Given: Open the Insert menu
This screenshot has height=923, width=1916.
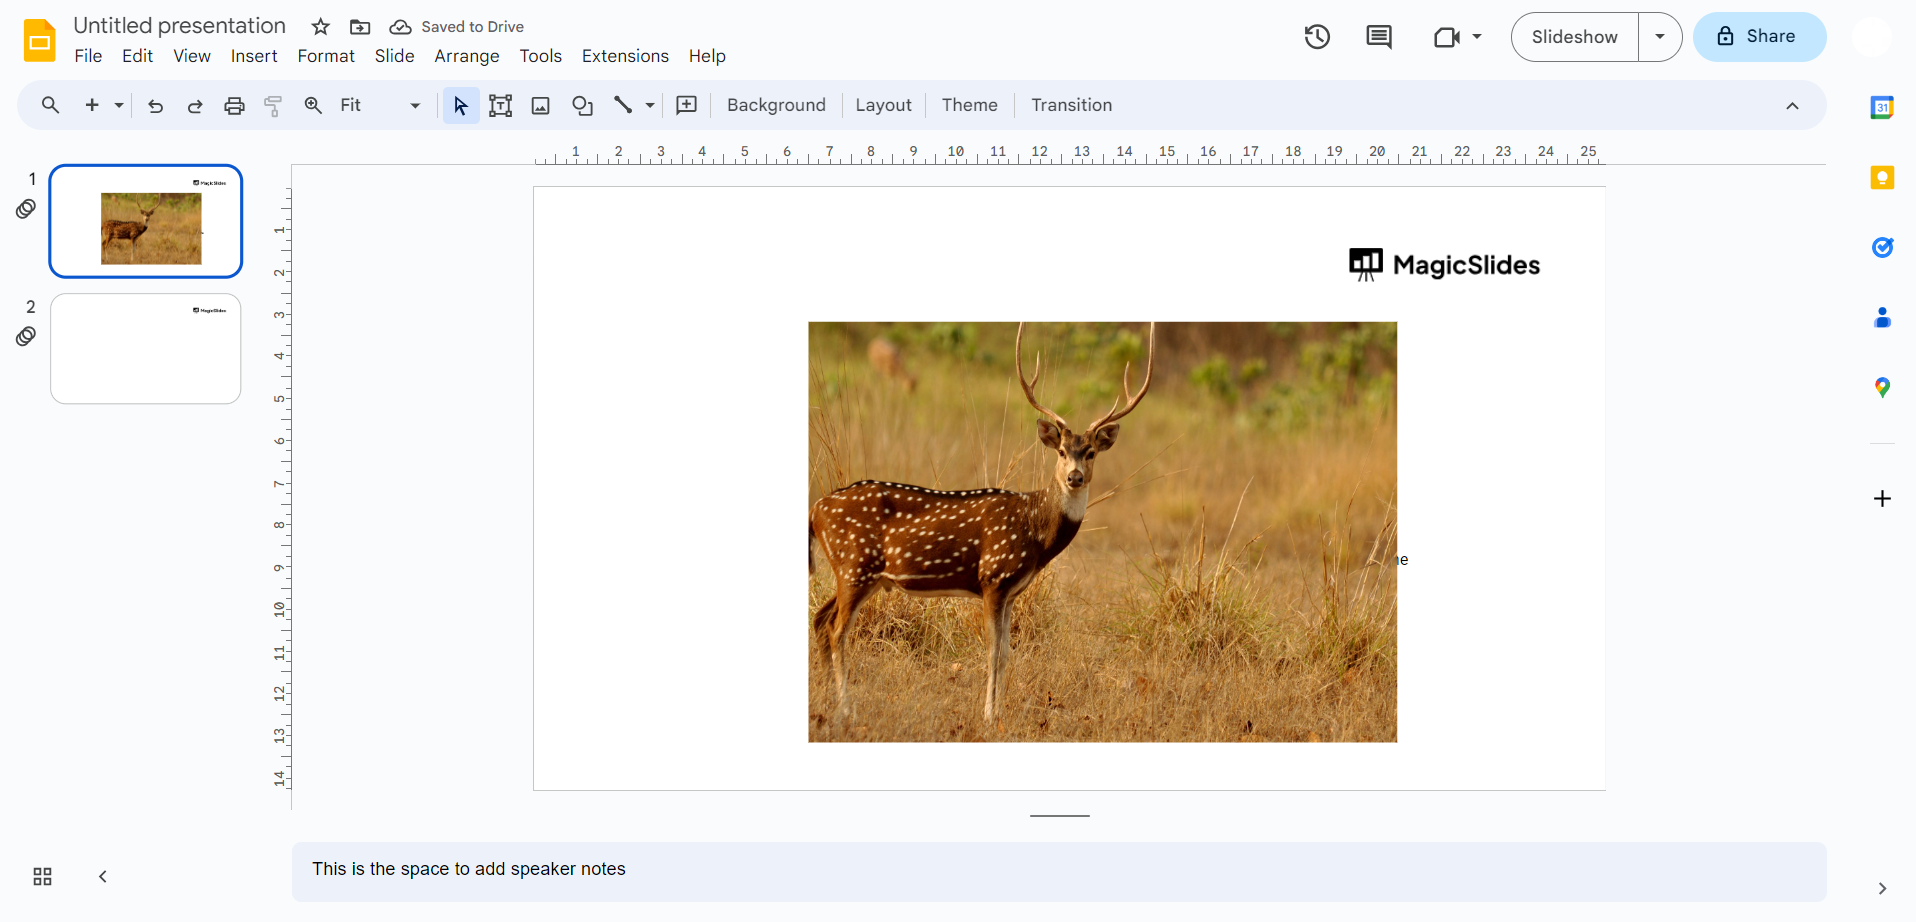Looking at the screenshot, I should [254, 56].
